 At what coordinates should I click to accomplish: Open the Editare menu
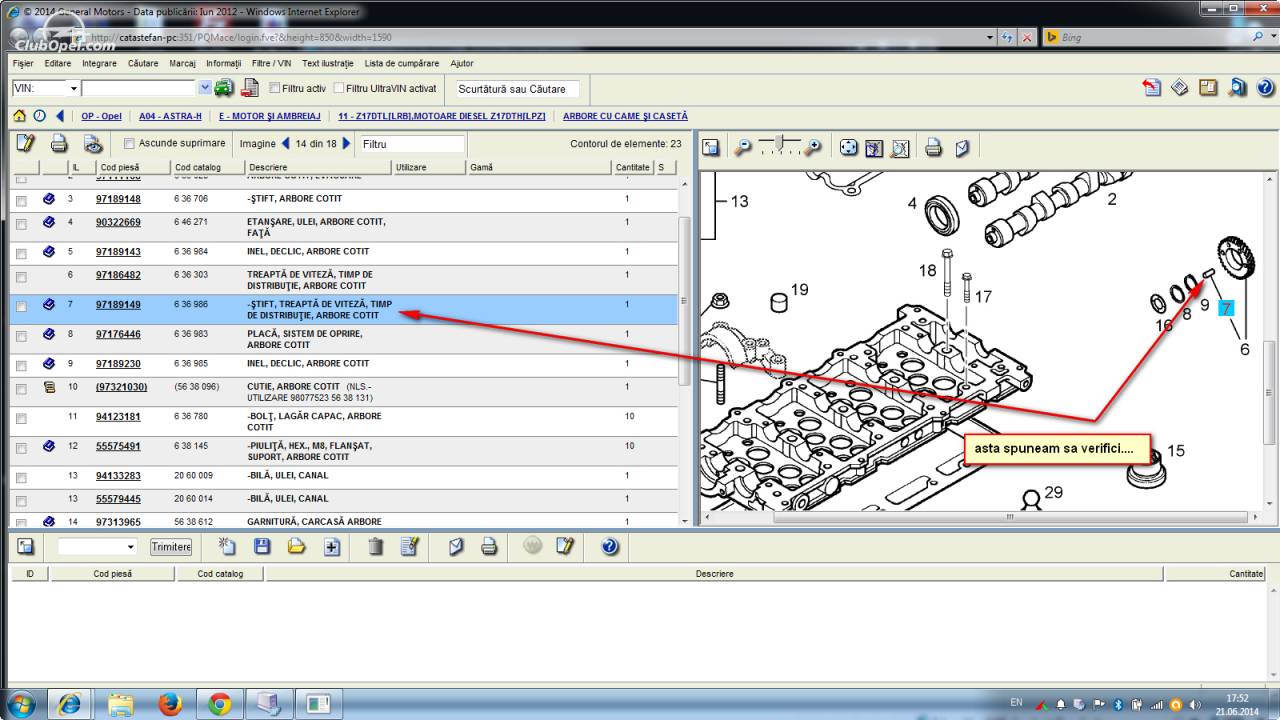[58, 63]
